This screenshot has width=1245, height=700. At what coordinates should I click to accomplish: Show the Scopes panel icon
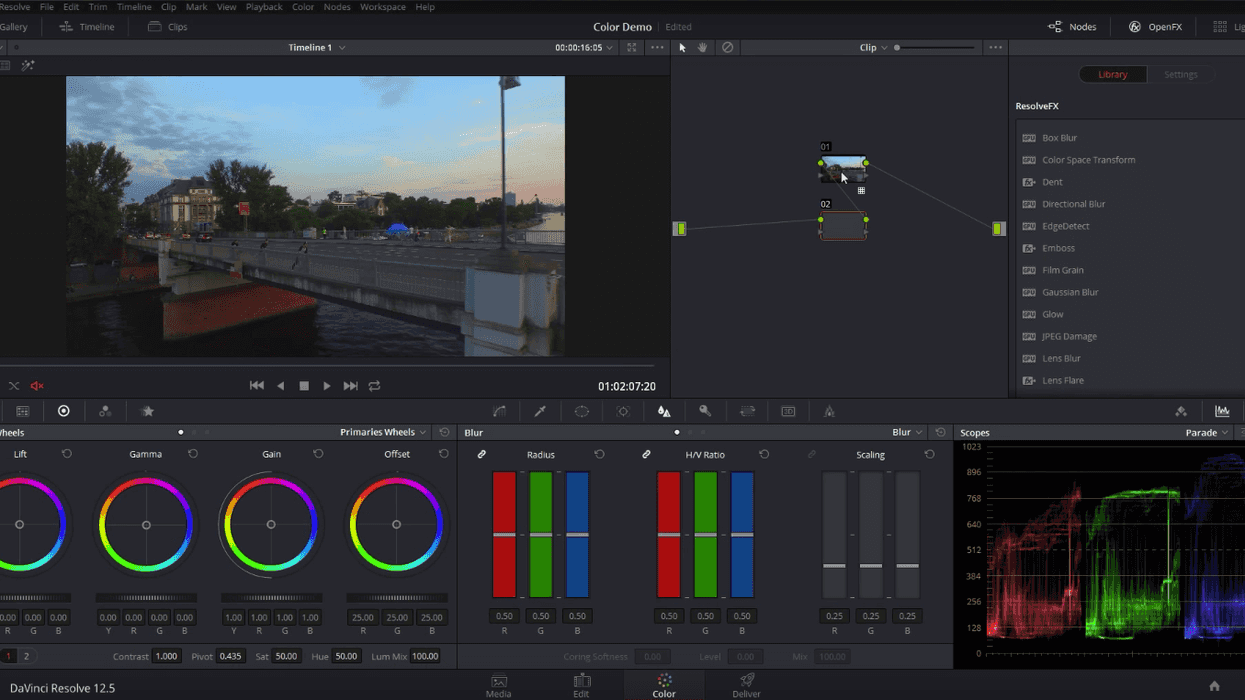pos(1222,411)
